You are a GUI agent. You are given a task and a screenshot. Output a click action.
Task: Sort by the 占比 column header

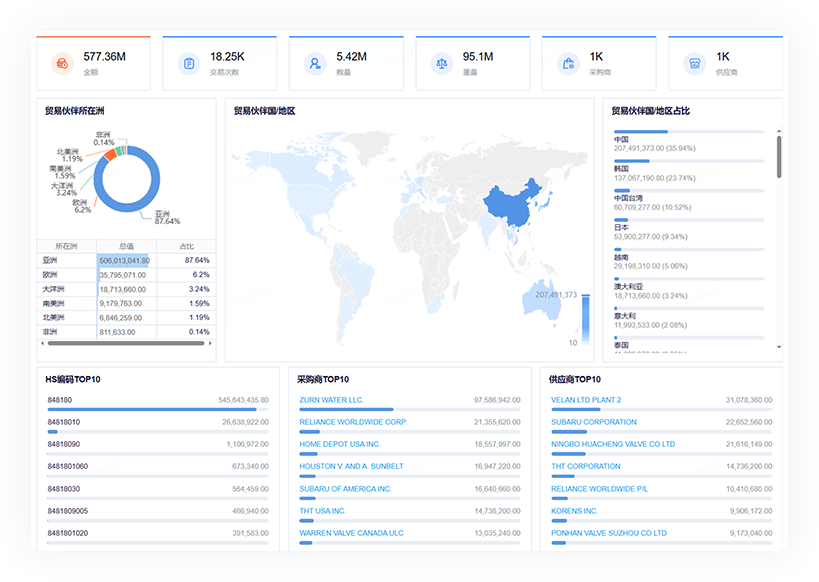(186, 246)
